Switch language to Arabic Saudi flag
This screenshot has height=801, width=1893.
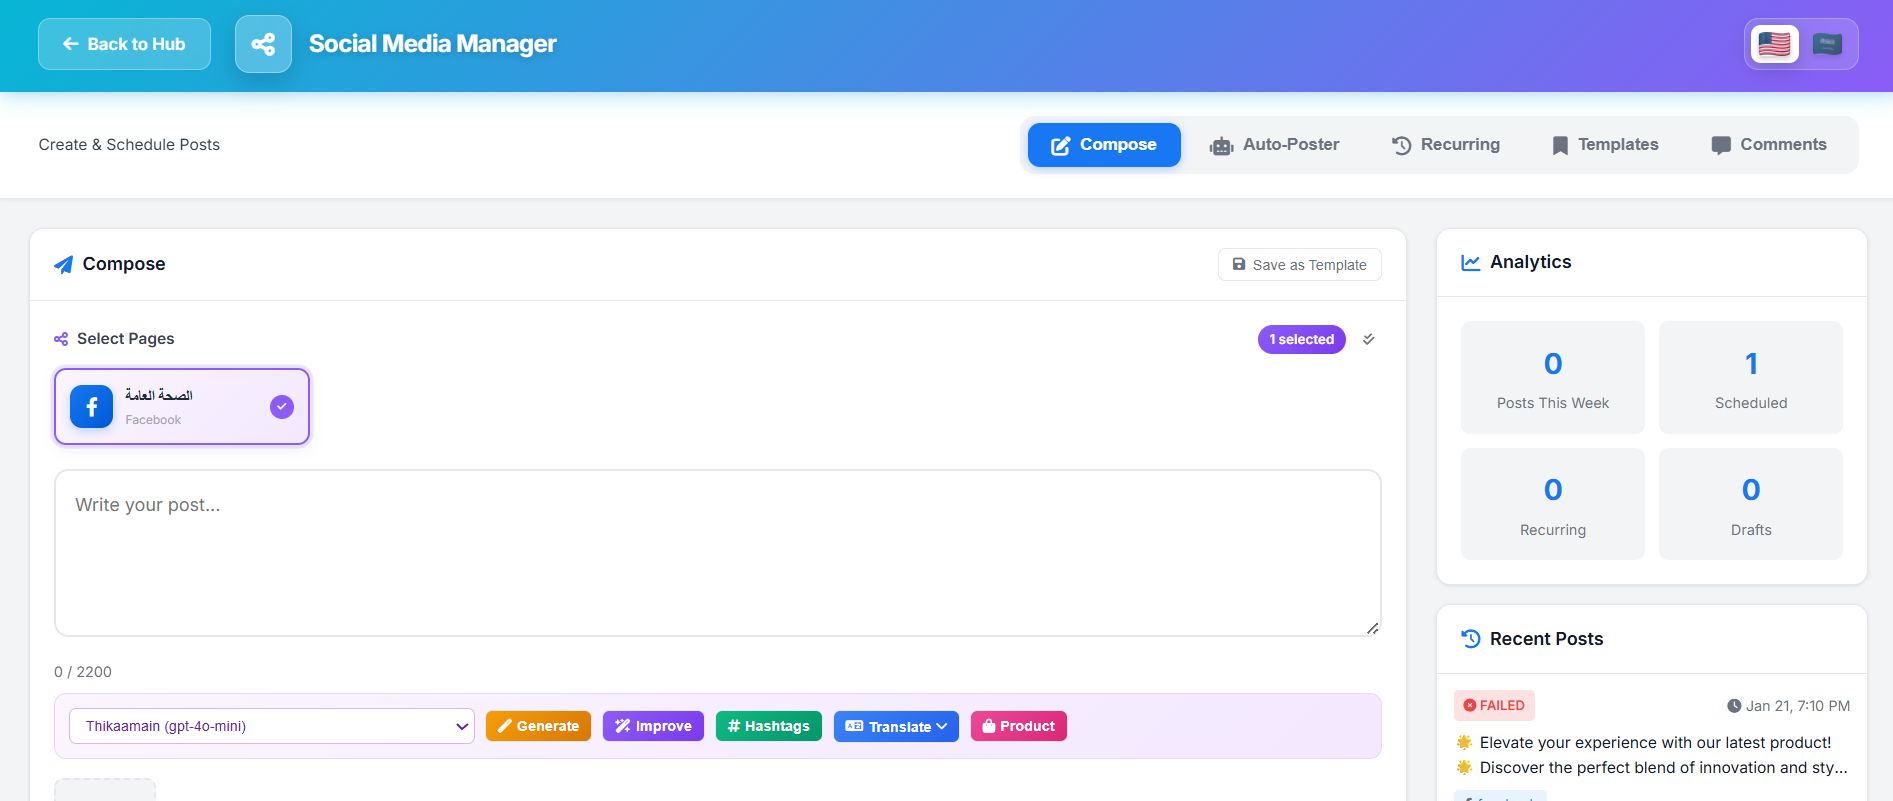(x=1827, y=44)
